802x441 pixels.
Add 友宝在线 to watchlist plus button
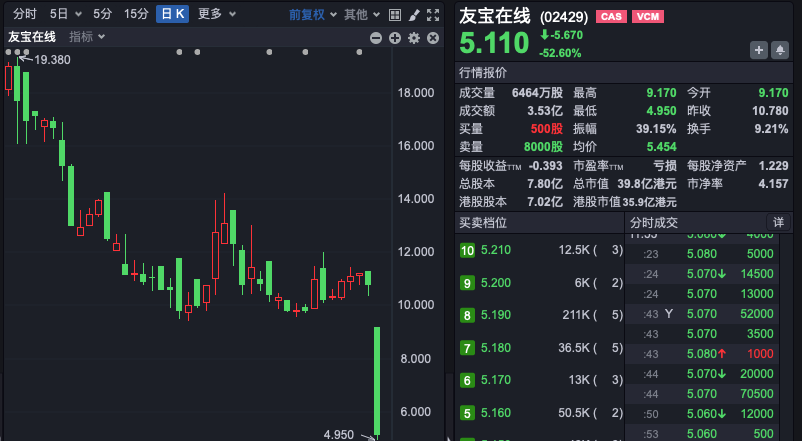coord(759,50)
